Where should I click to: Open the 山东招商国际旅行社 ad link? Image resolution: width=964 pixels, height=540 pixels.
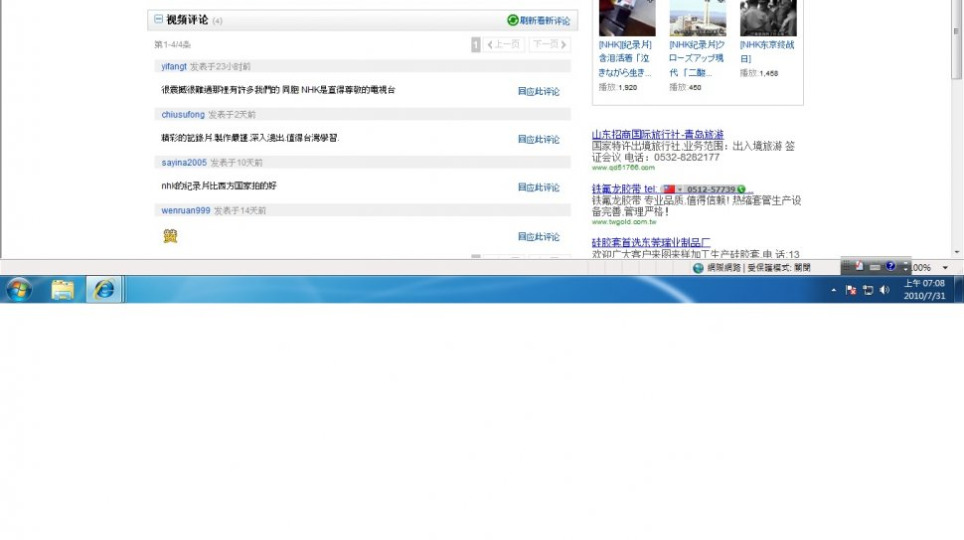(657, 134)
